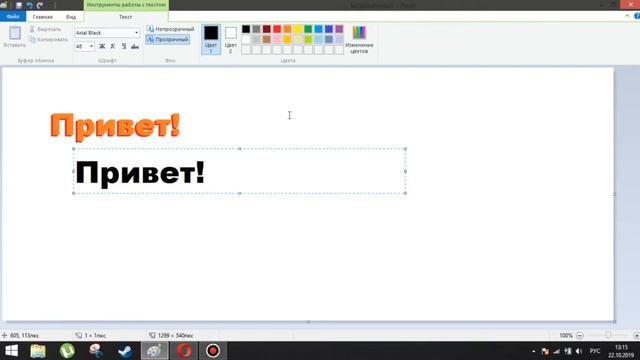Open the Arial Black font family dropdown
Image resolution: width=640 pixels, height=360 pixels.
pos(136,33)
